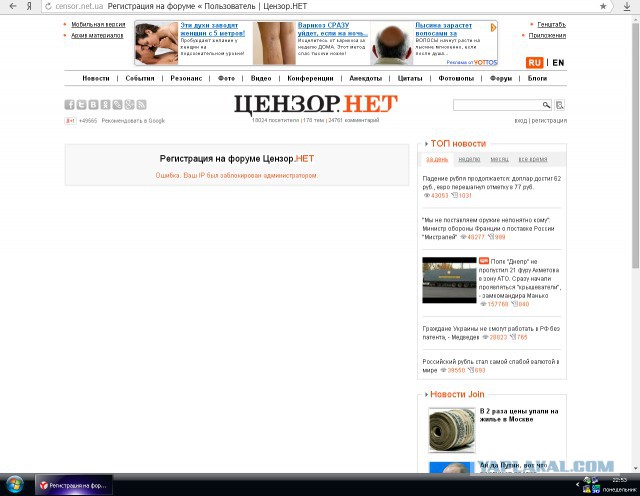The height and width of the screenshot is (496, 640).
Task: Click the browser back arrow
Action: point(13,6)
